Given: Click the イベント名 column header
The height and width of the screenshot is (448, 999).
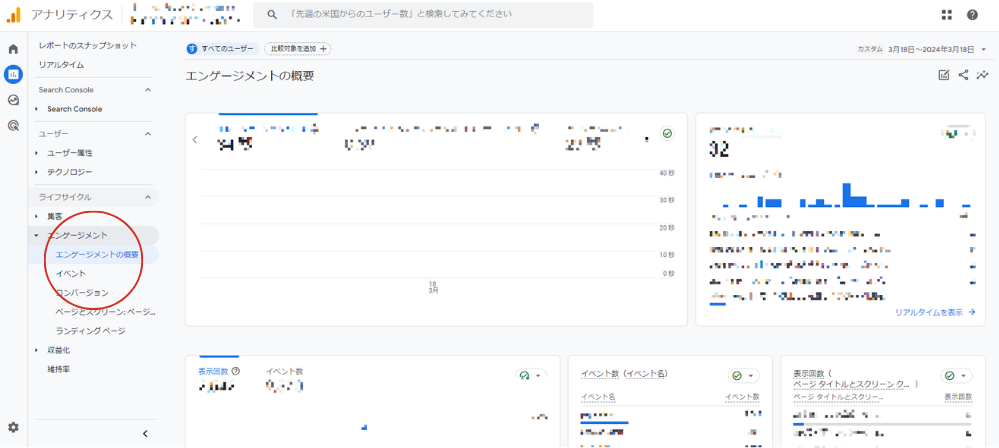Looking at the screenshot, I should tap(598, 397).
